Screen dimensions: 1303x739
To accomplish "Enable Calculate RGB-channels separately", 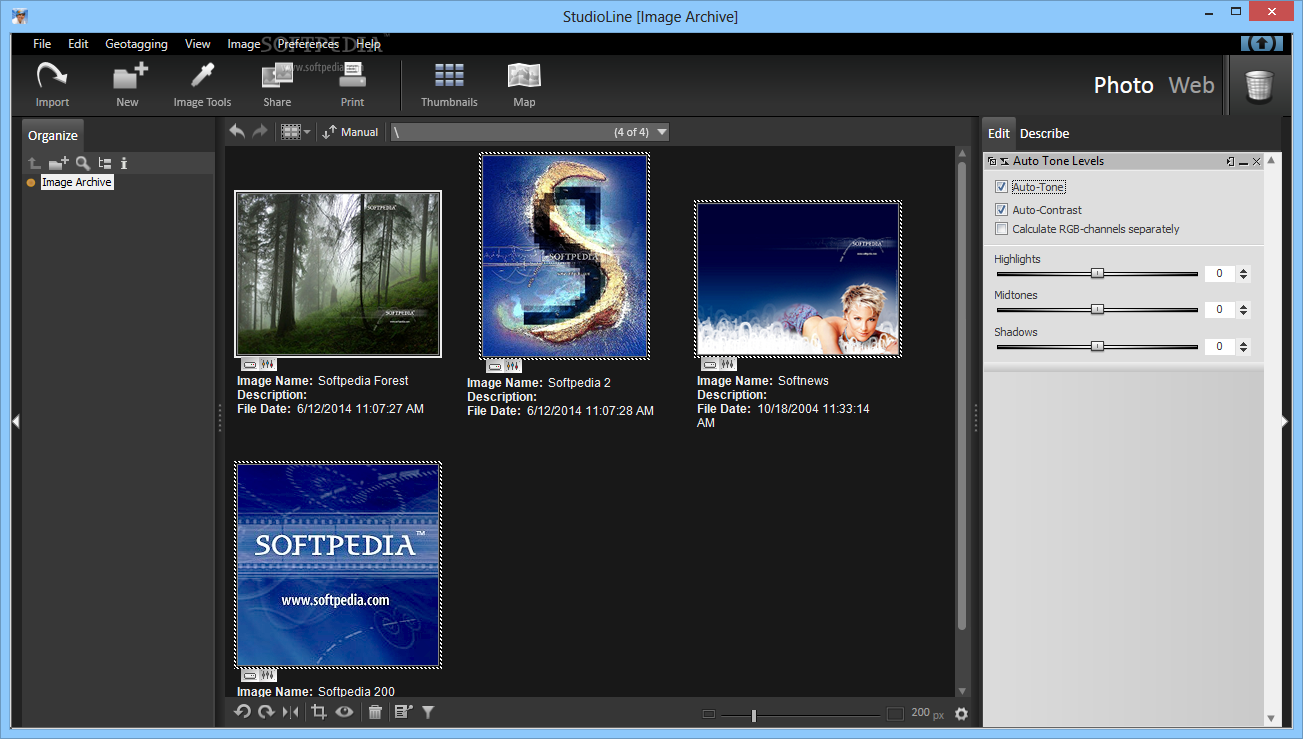I will (1001, 229).
